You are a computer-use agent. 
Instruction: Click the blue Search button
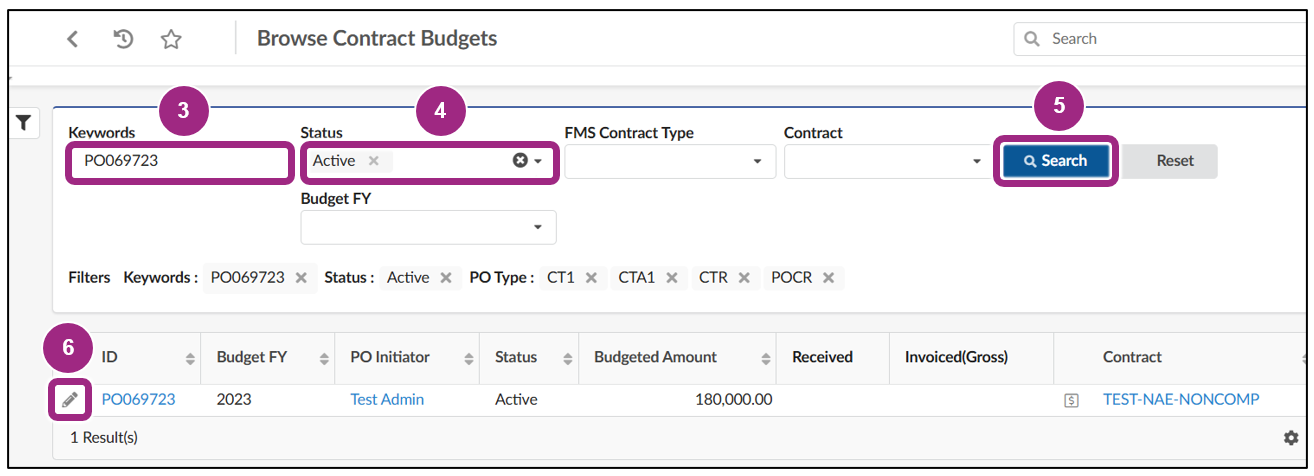1056,161
